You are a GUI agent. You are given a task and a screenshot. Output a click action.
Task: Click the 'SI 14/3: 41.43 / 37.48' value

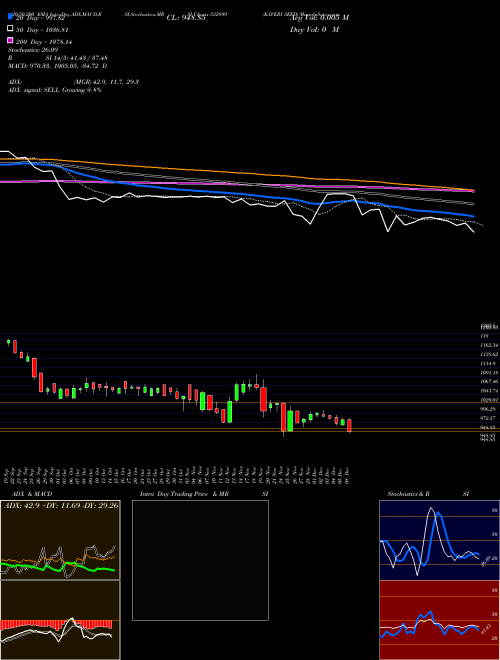tap(77, 58)
